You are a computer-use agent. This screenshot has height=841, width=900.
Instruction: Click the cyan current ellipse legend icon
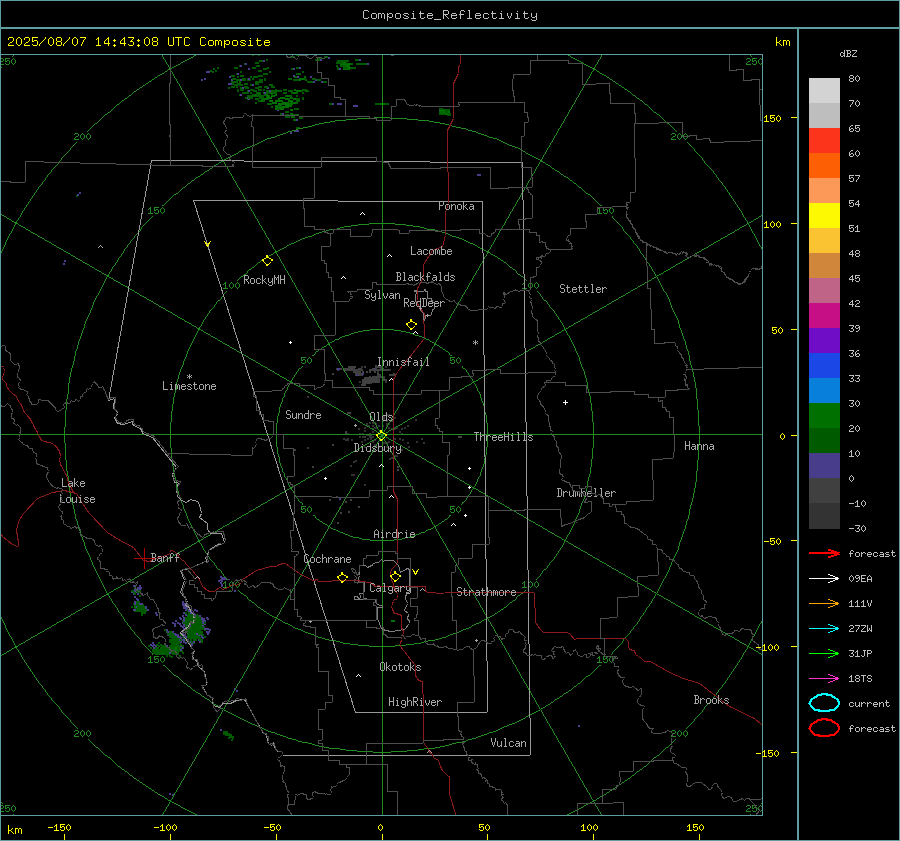click(824, 703)
